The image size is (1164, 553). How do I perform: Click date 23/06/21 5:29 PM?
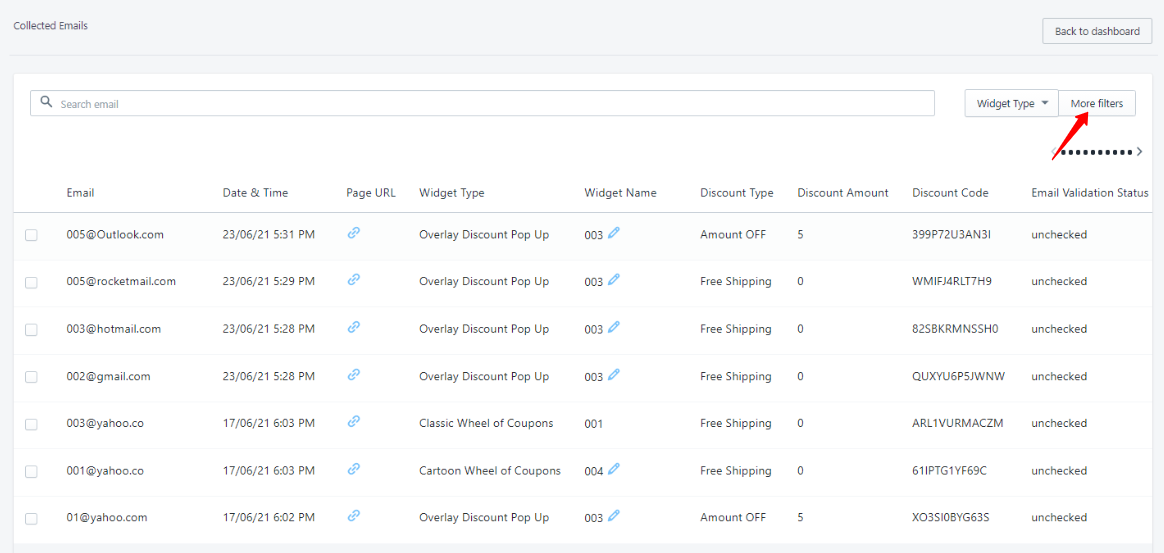(269, 281)
